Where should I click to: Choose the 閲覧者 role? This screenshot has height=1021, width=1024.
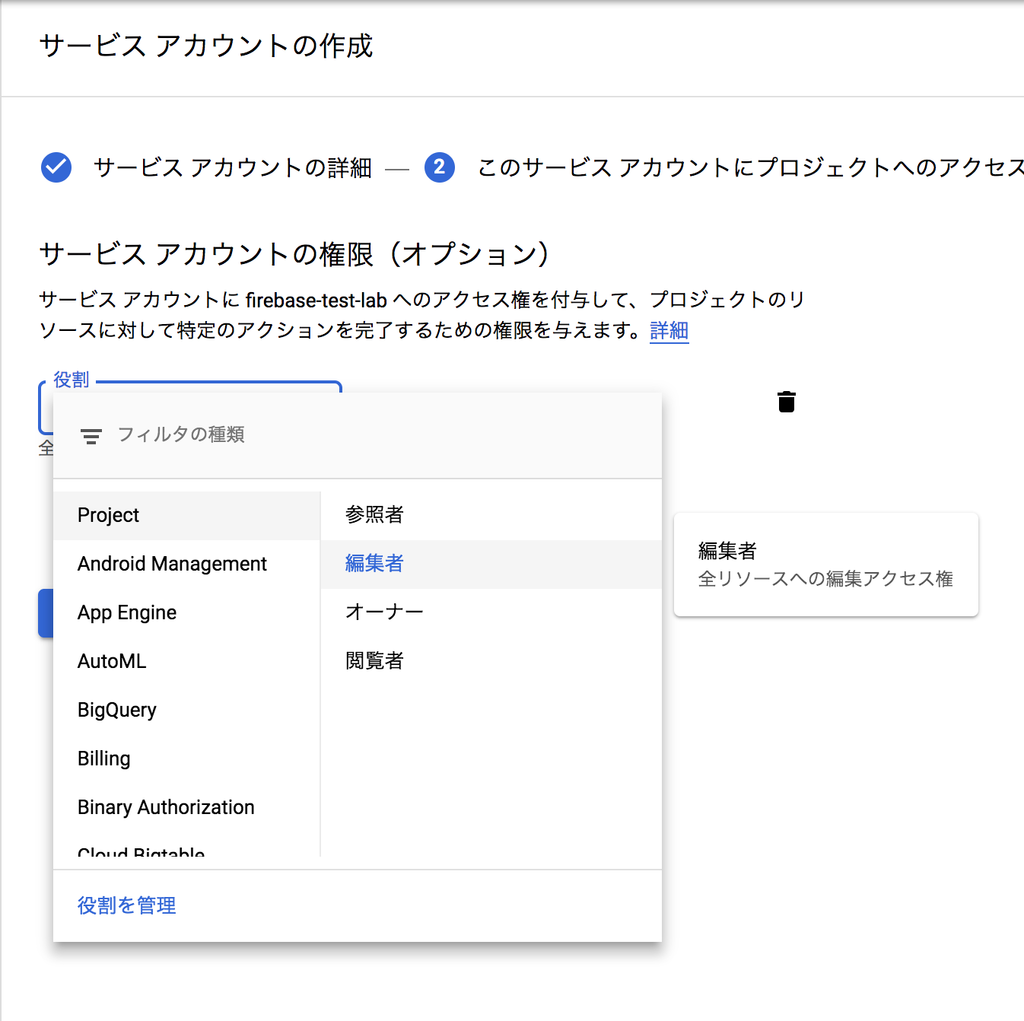[x=491, y=661]
